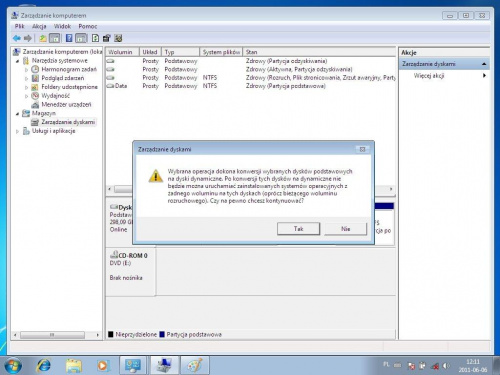Select the Data volume row
This screenshot has height=375, width=500.
251,86
